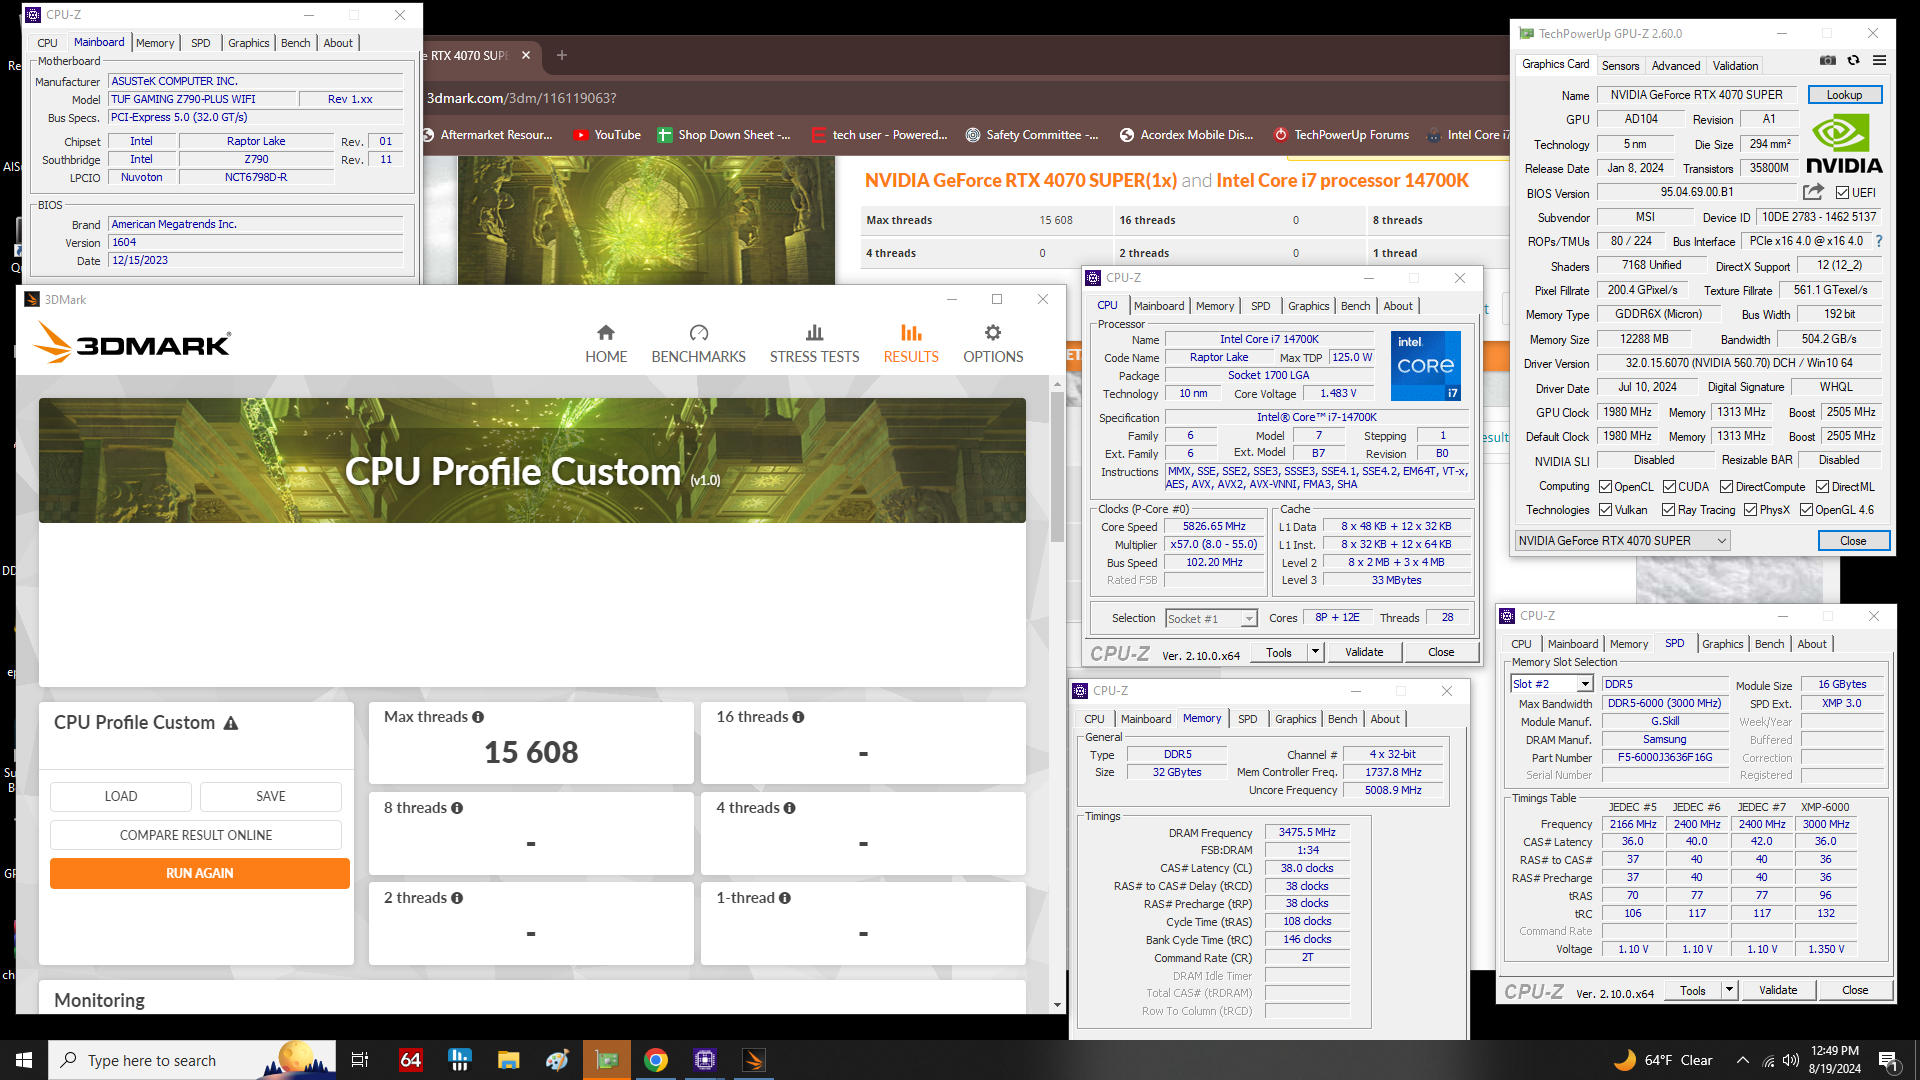Click COMPARE RESULT ONLINE button
The height and width of the screenshot is (1080, 1920).
click(x=196, y=835)
